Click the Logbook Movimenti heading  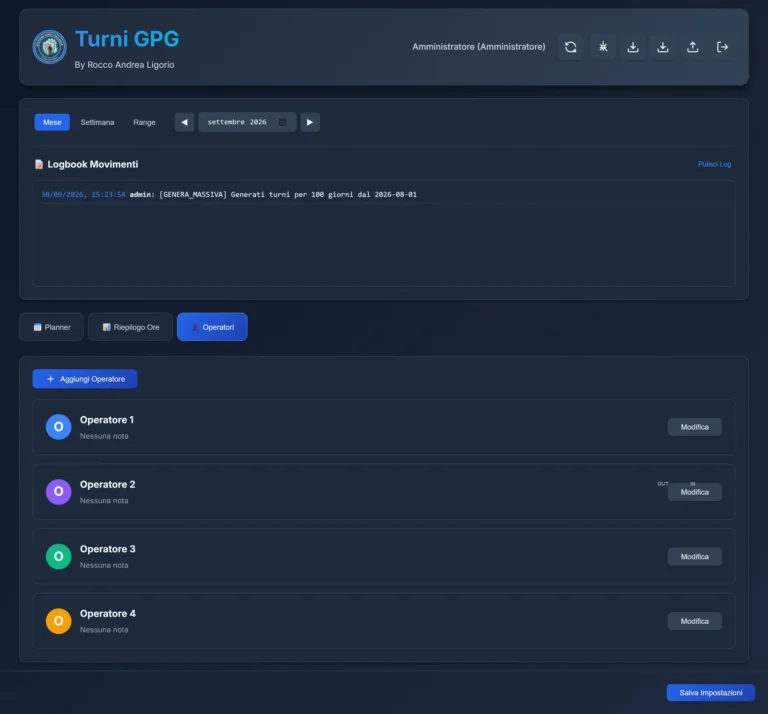click(x=93, y=165)
